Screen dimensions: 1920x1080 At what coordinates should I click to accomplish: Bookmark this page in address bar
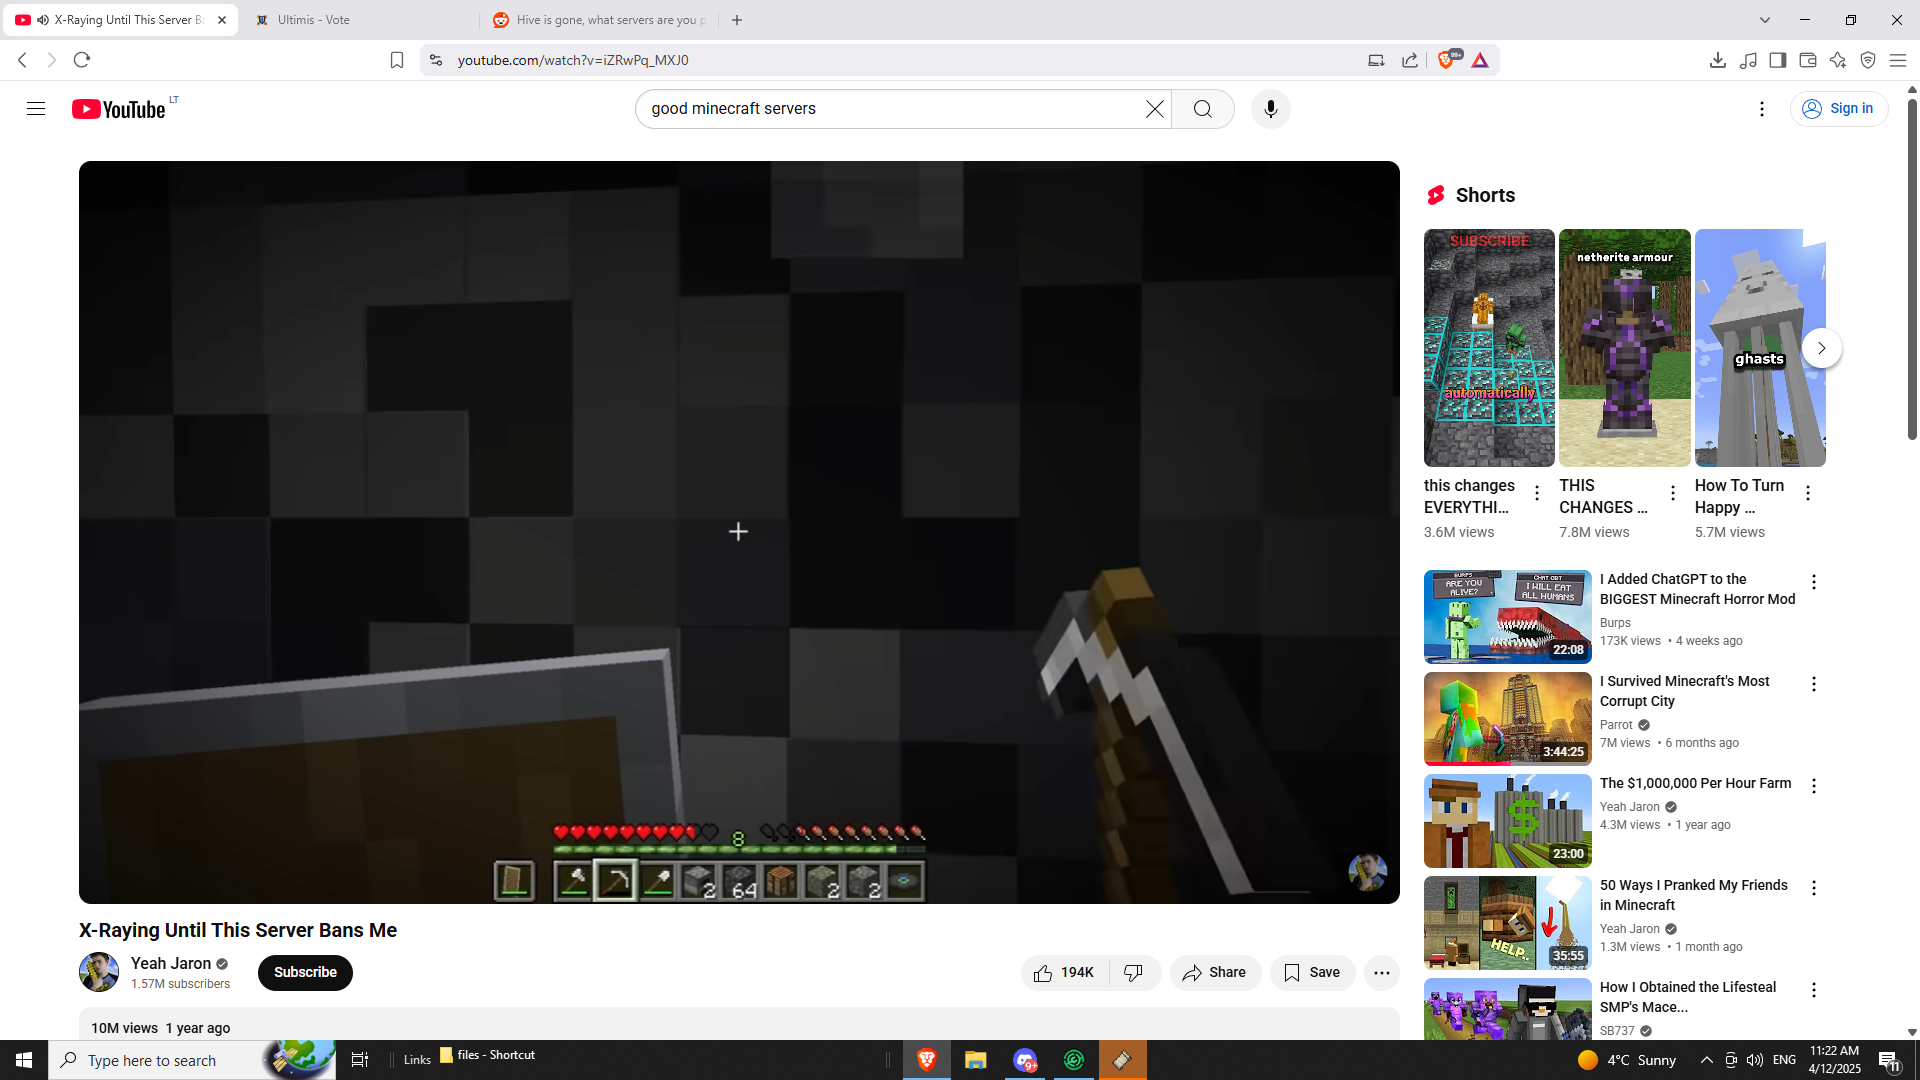tap(397, 60)
